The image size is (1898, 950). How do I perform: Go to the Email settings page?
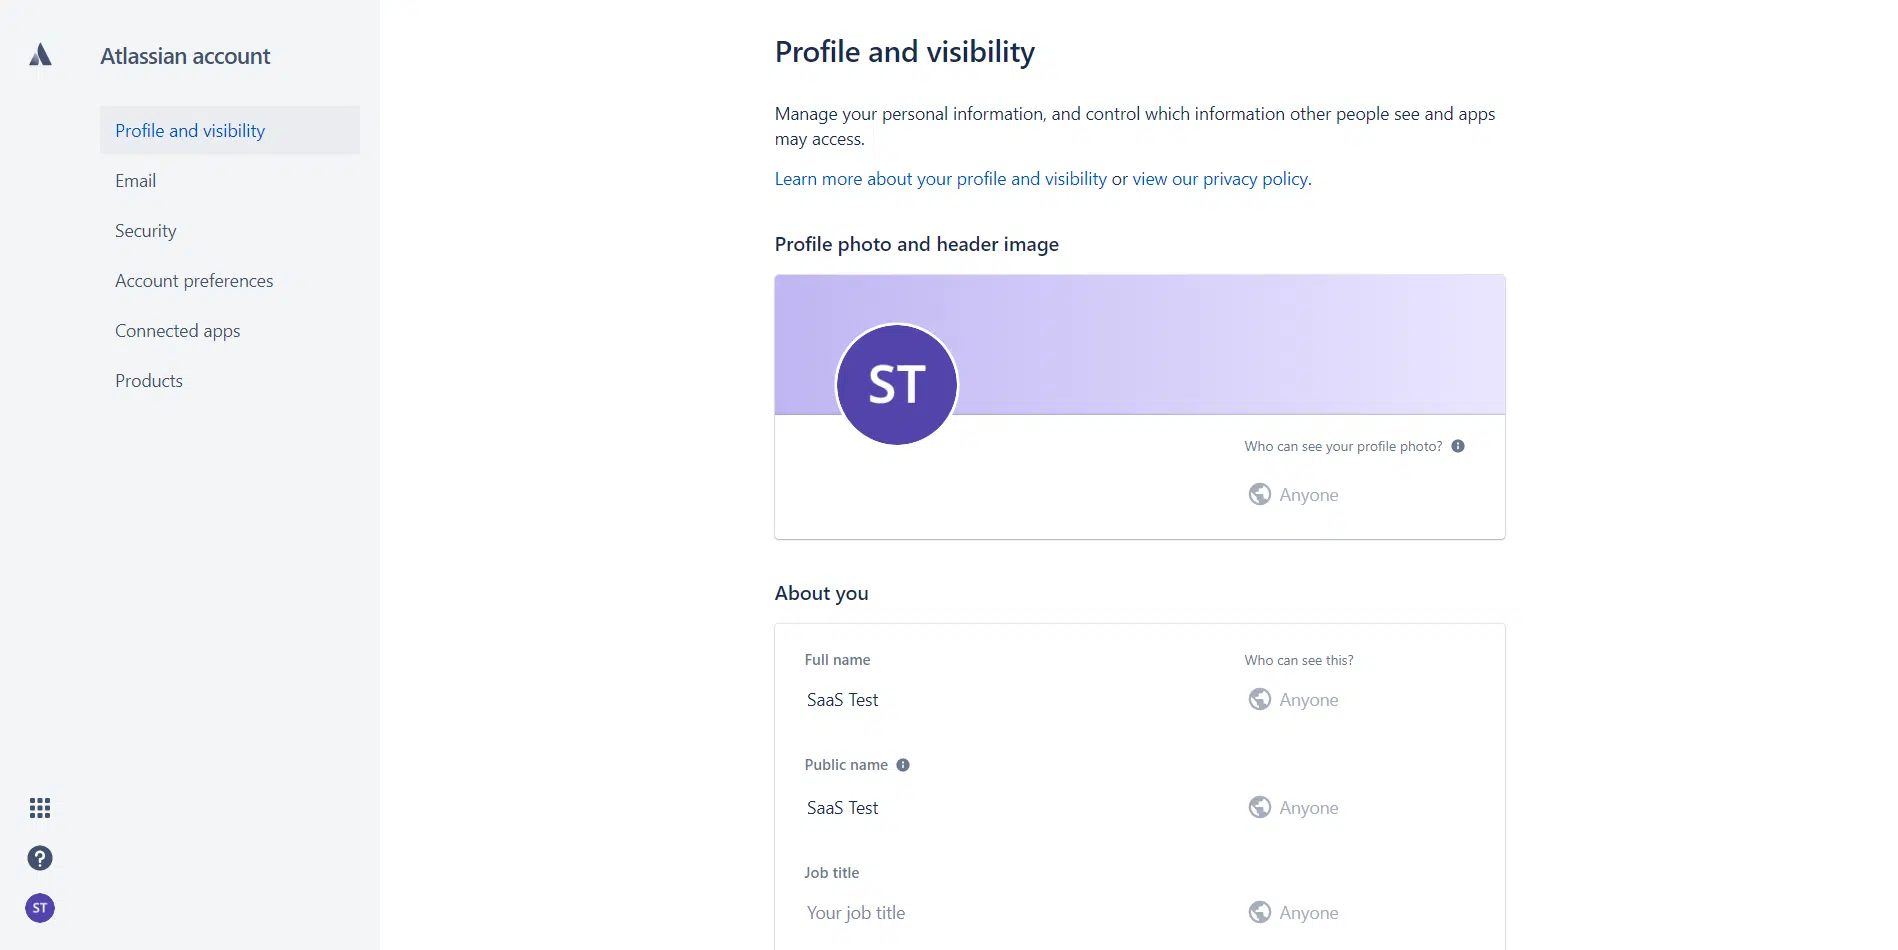pyautogui.click(x=136, y=181)
